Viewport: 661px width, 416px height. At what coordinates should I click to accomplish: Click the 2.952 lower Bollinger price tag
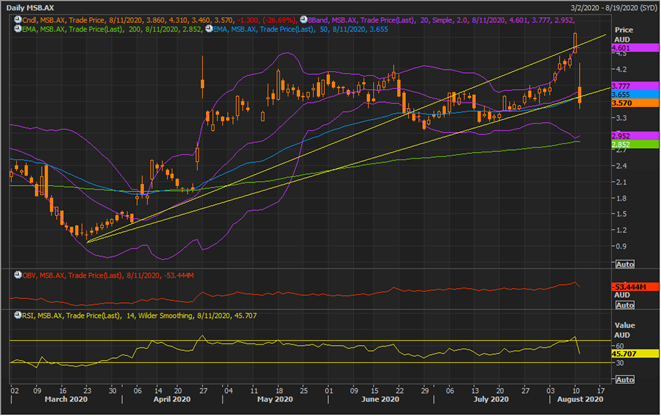pyautogui.click(x=635, y=136)
